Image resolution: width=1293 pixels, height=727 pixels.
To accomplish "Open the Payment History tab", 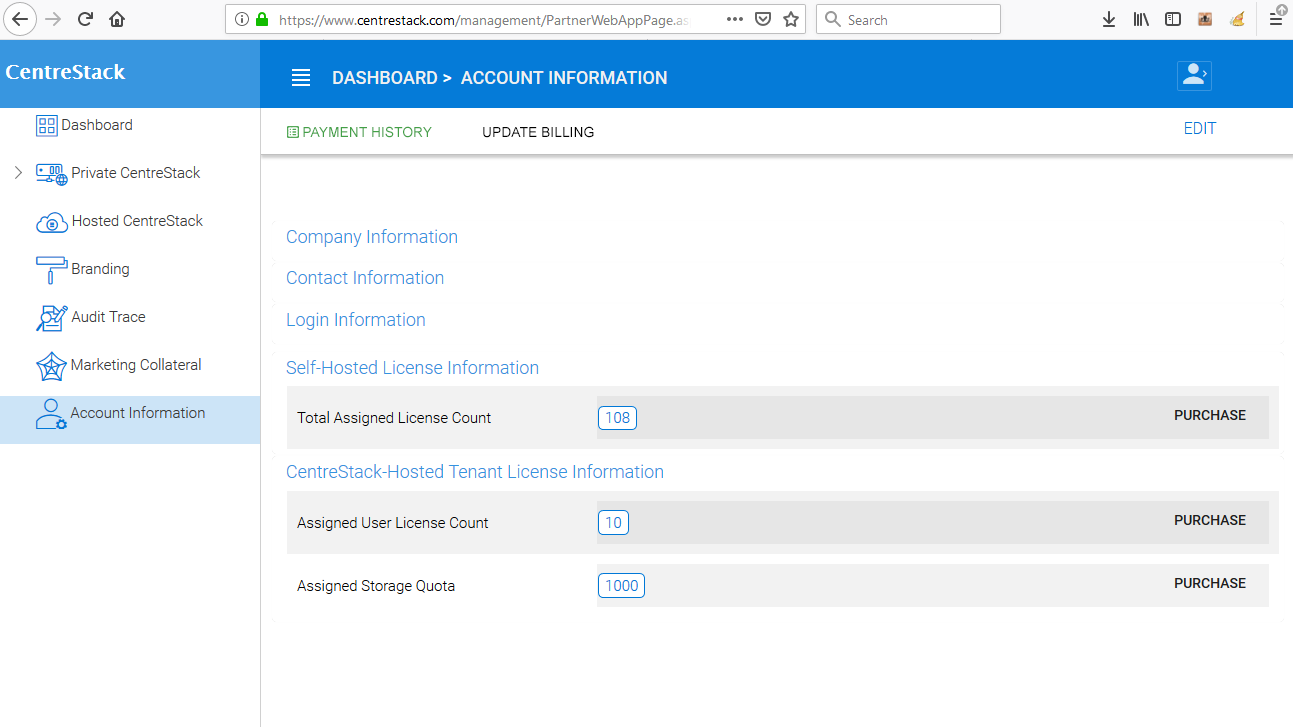I will click(x=359, y=132).
